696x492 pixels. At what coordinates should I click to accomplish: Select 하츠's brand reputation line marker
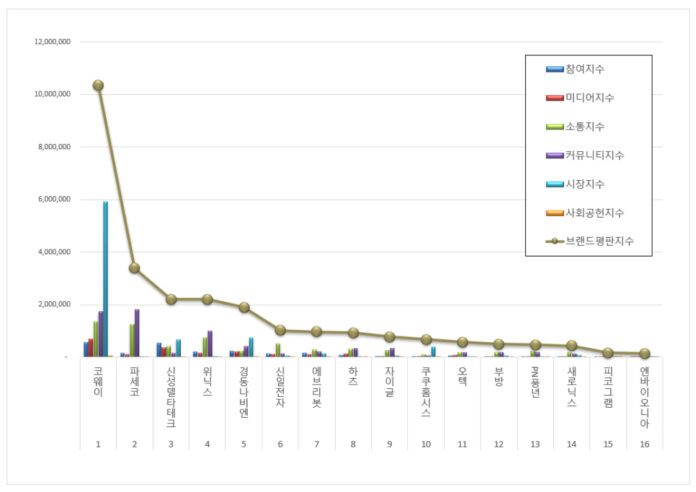[x=353, y=333]
